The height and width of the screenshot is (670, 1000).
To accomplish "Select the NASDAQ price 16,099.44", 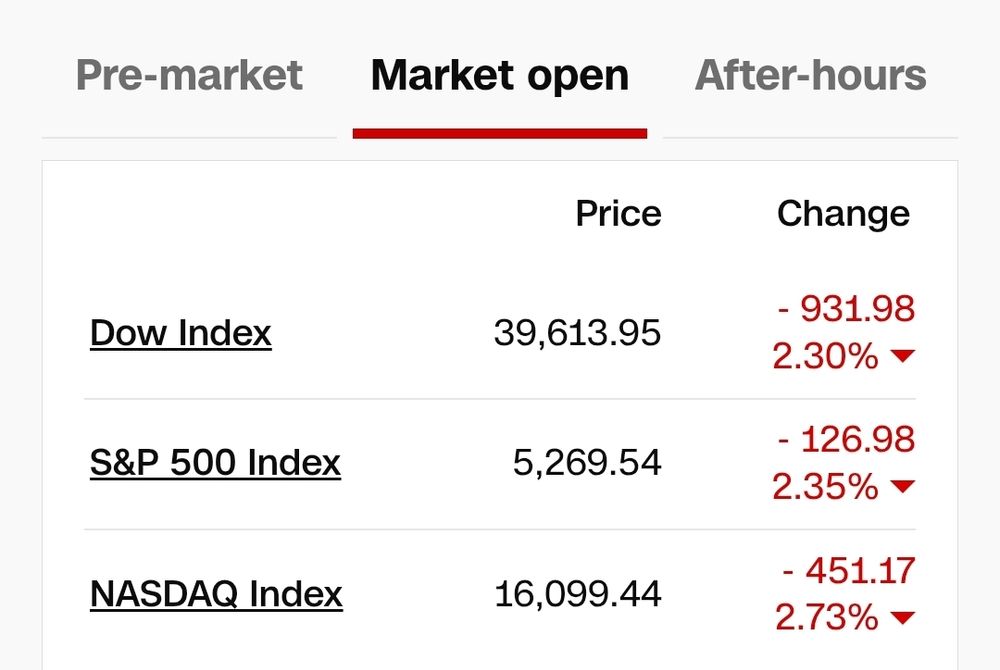I will (x=578, y=594).
